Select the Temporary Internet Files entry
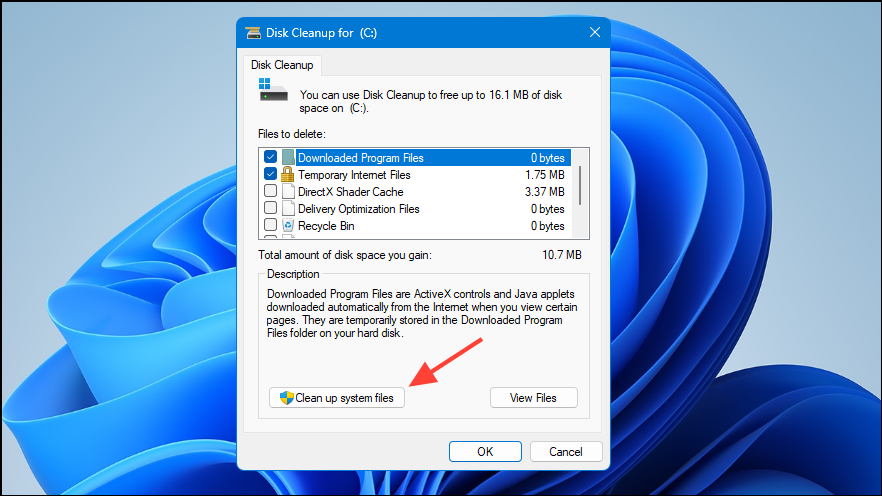This screenshot has height=496, width=882. click(354, 175)
